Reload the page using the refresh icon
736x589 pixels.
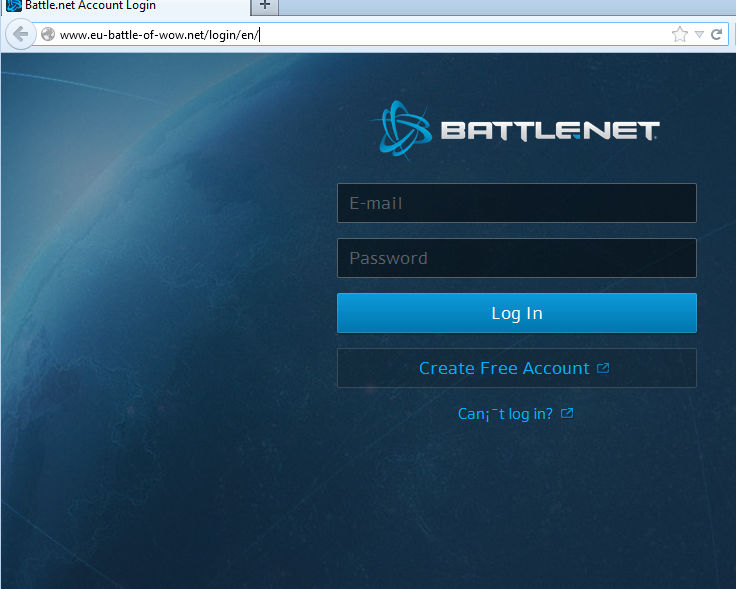(716, 34)
